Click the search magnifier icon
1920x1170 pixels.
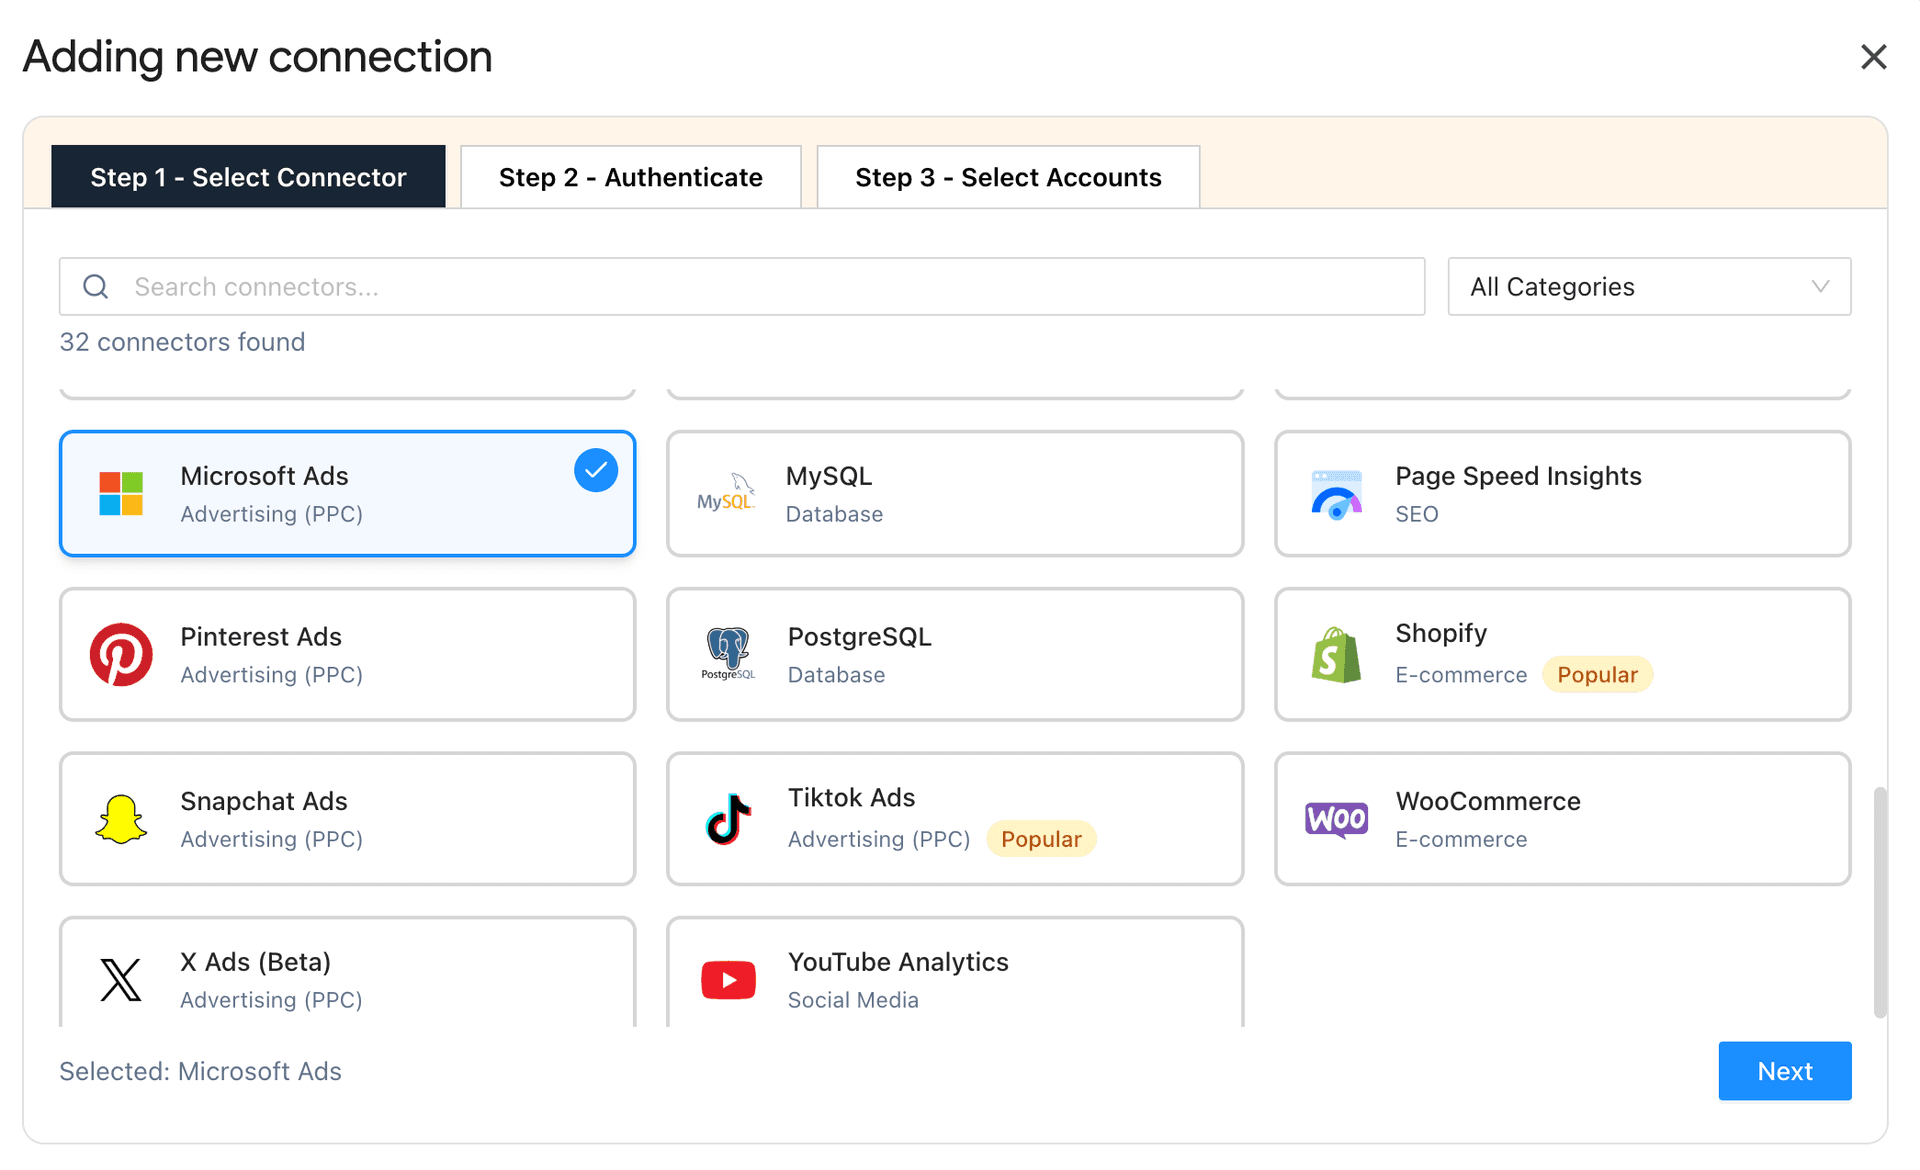click(96, 287)
